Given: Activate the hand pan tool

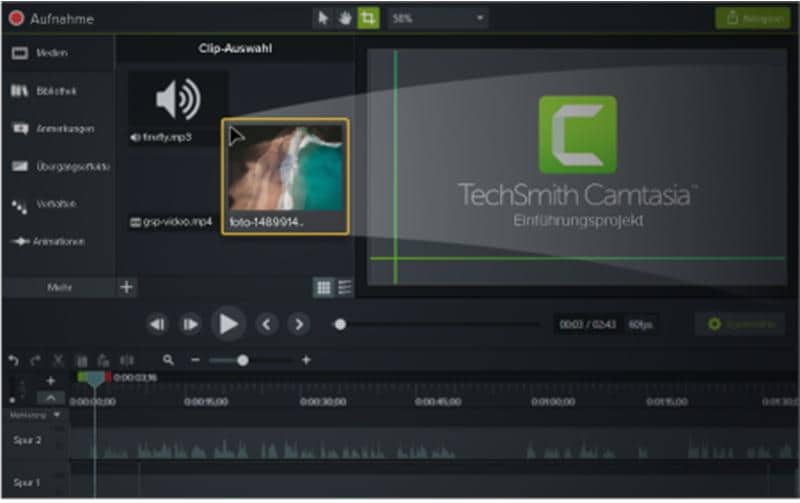Looking at the screenshot, I should 345,18.
